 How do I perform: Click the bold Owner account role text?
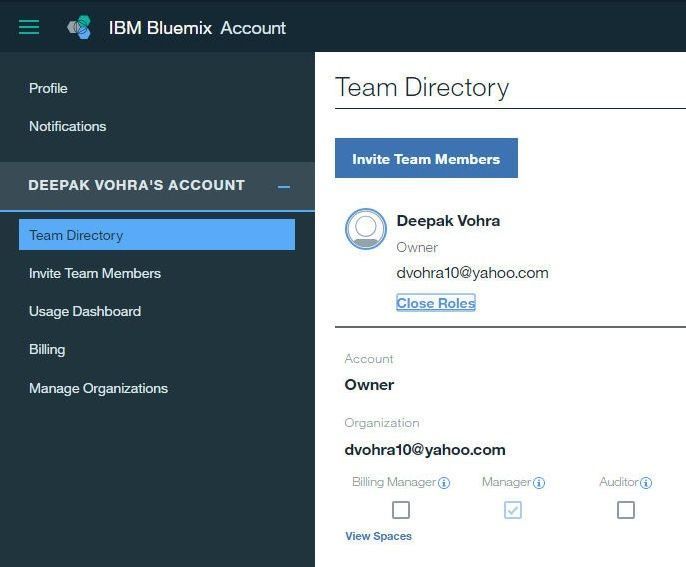click(369, 385)
